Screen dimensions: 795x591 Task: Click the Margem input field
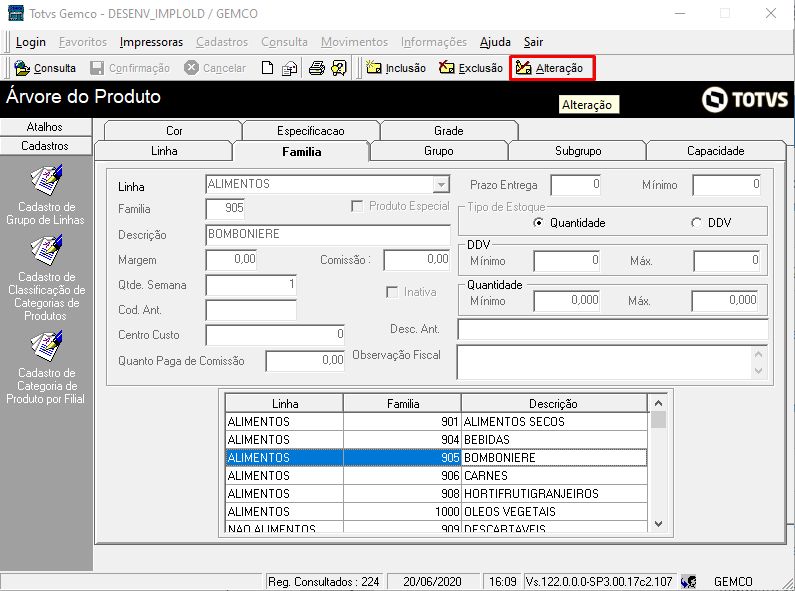(231, 260)
